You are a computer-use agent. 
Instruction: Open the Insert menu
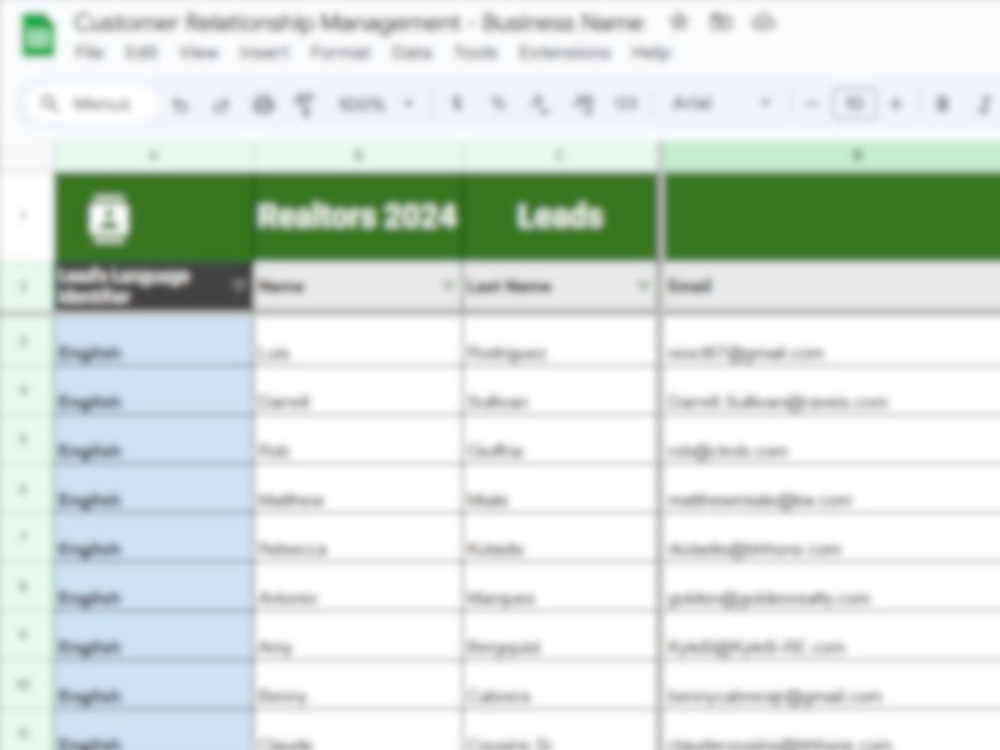click(264, 52)
